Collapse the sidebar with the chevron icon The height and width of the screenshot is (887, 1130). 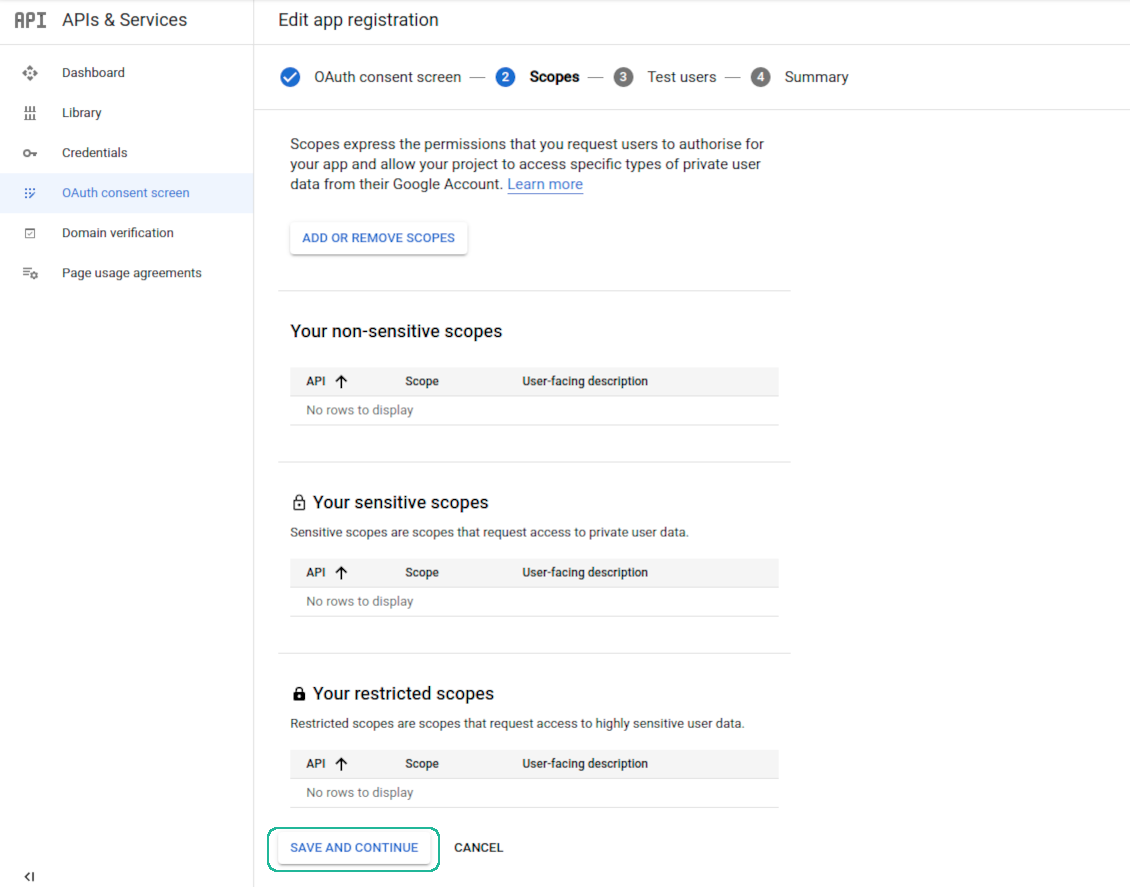29,877
